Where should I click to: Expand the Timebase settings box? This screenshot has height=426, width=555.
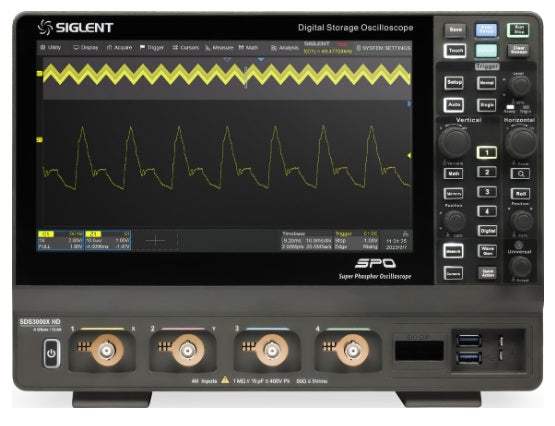307,241
